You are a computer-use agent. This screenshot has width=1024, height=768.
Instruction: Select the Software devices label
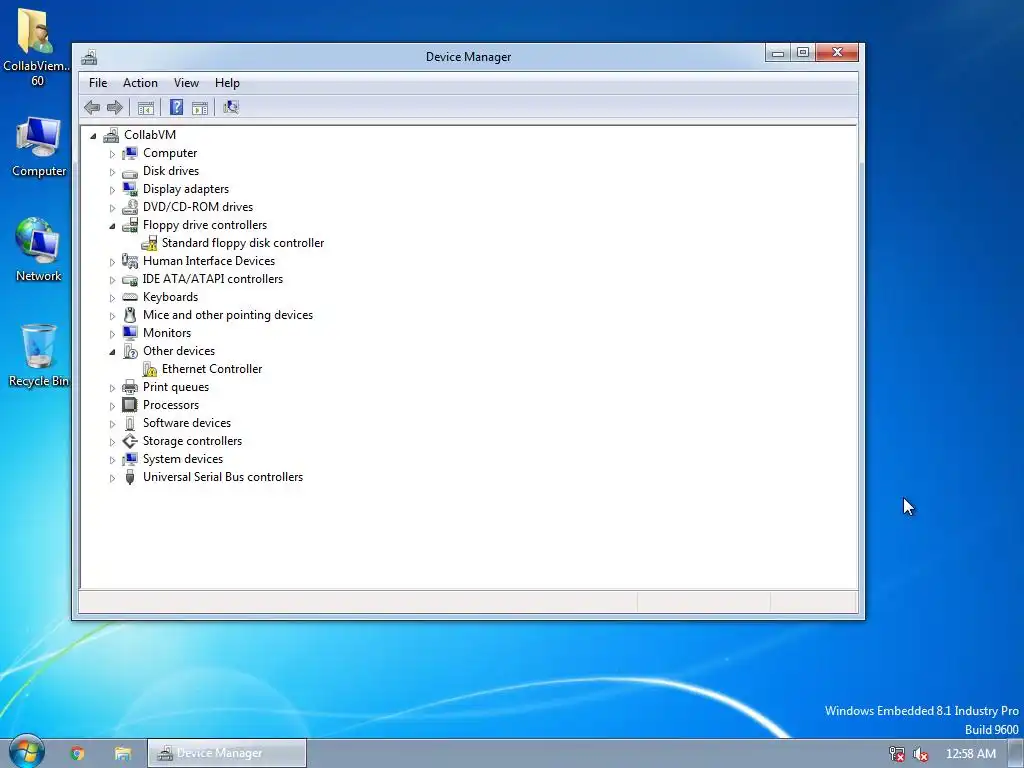point(187,423)
